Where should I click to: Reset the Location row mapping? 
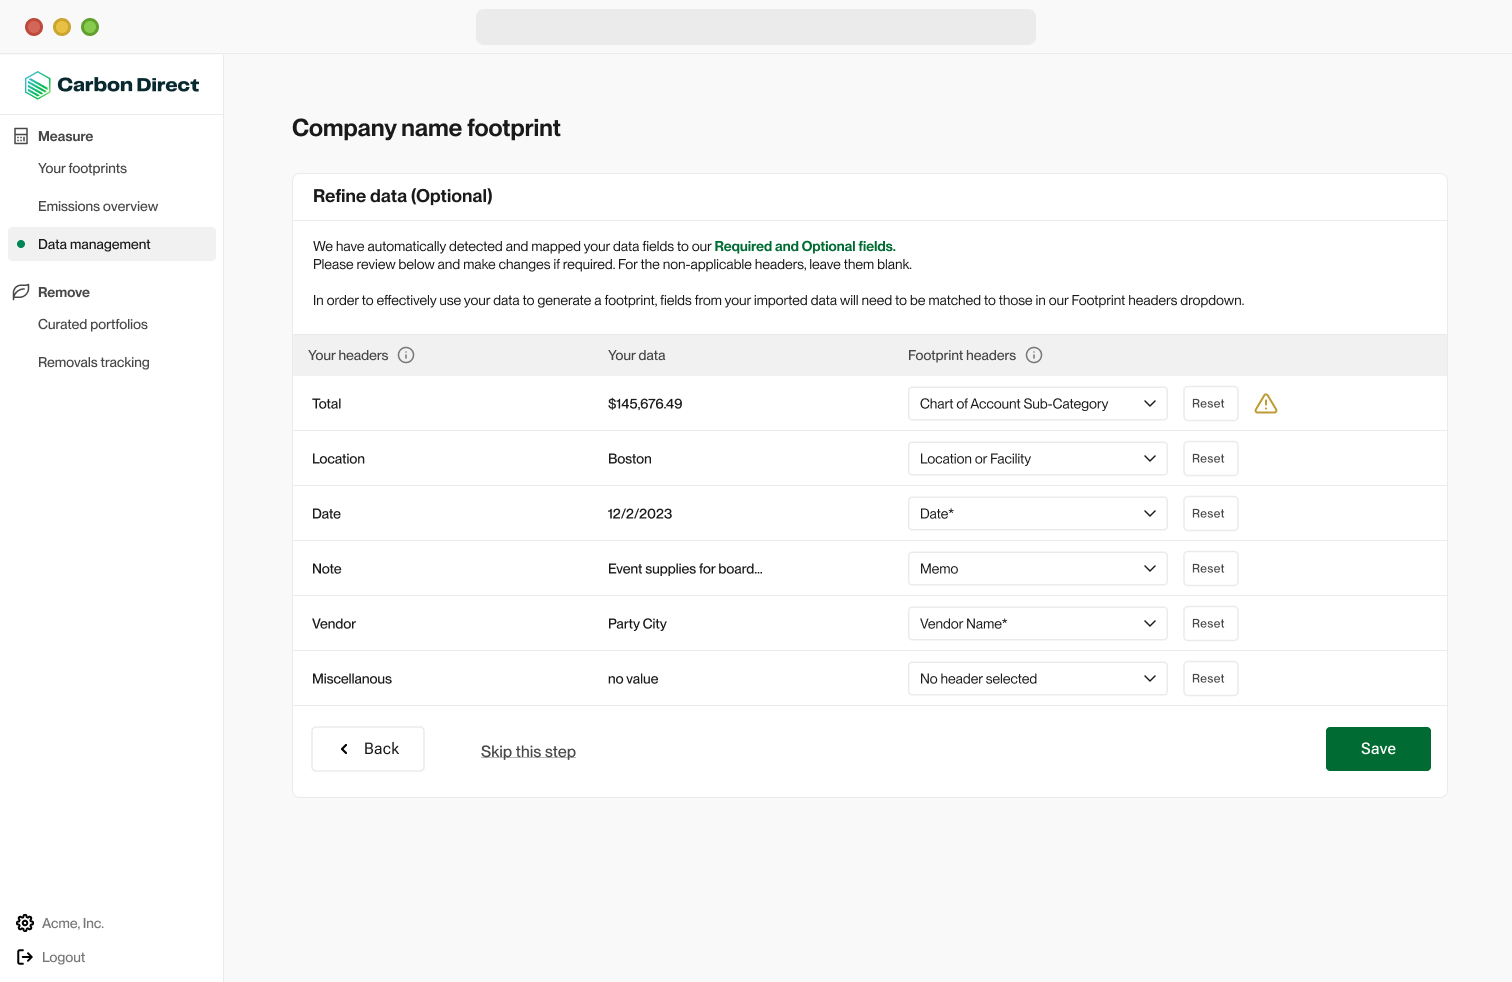tap(1210, 459)
